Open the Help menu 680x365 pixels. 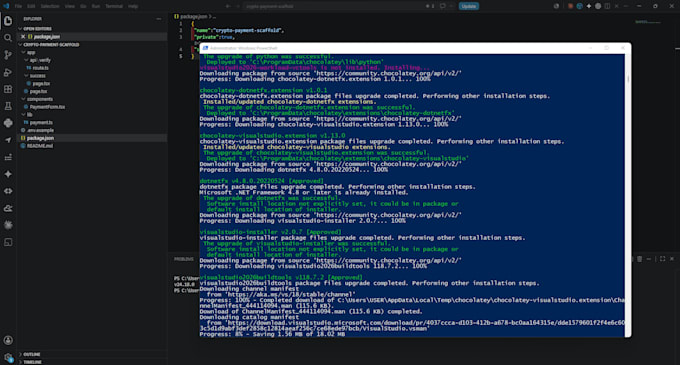[x=133, y=6]
